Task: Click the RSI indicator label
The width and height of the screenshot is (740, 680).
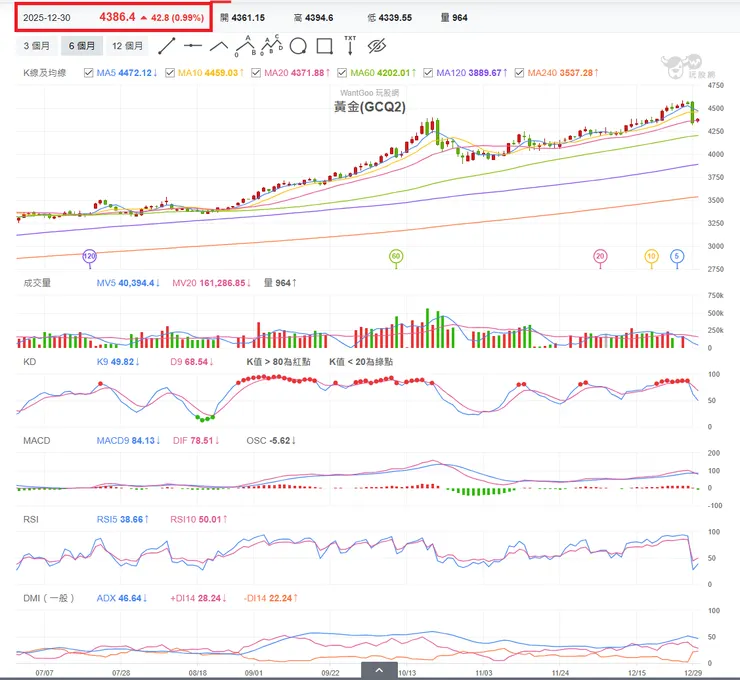Action: (x=31, y=519)
